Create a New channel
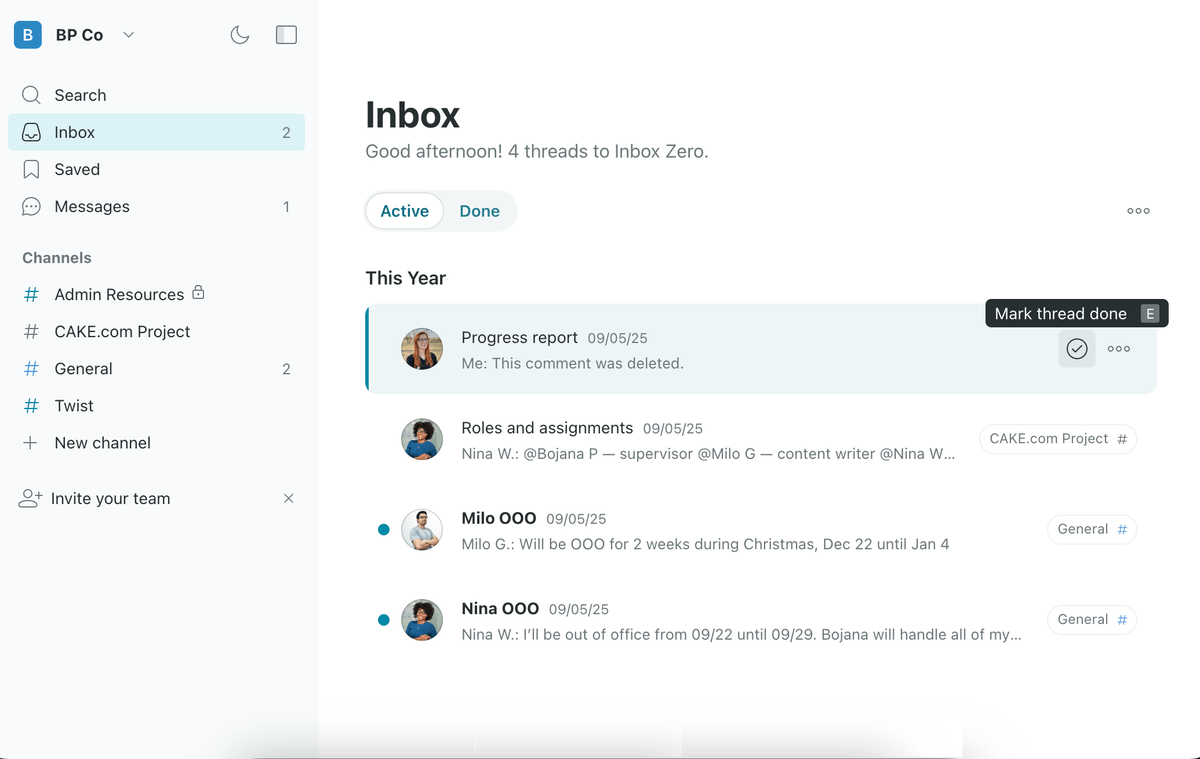Image resolution: width=1200 pixels, height=759 pixels. click(x=102, y=443)
